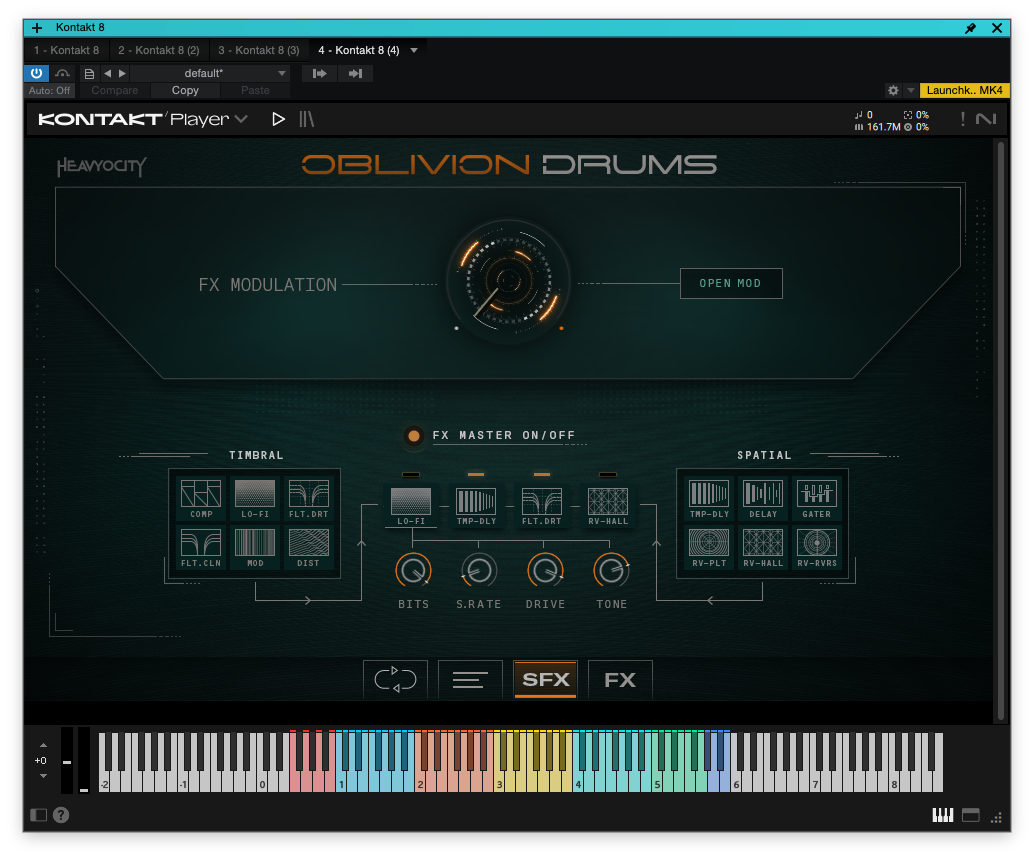Click the OPEN MOD button
Image resolution: width=1034 pixels, height=859 pixels.
pyautogui.click(x=731, y=283)
